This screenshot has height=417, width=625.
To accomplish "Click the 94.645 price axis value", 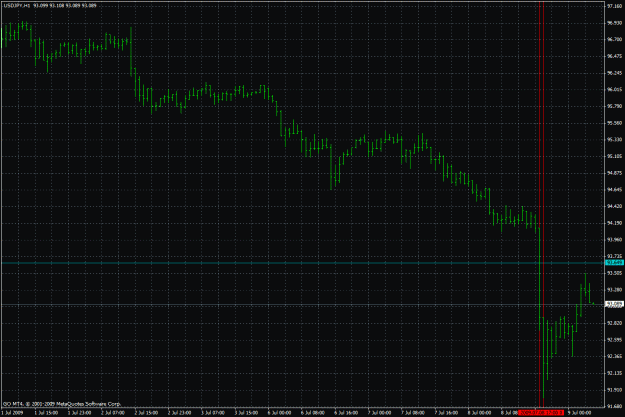I will pos(614,189).
